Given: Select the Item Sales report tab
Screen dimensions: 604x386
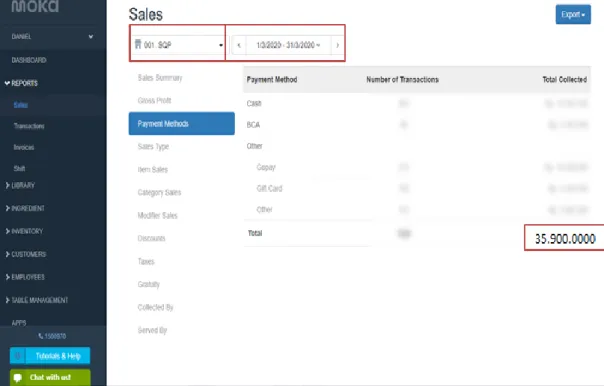Looking at the screenshot, I should (x=153, y=170).
